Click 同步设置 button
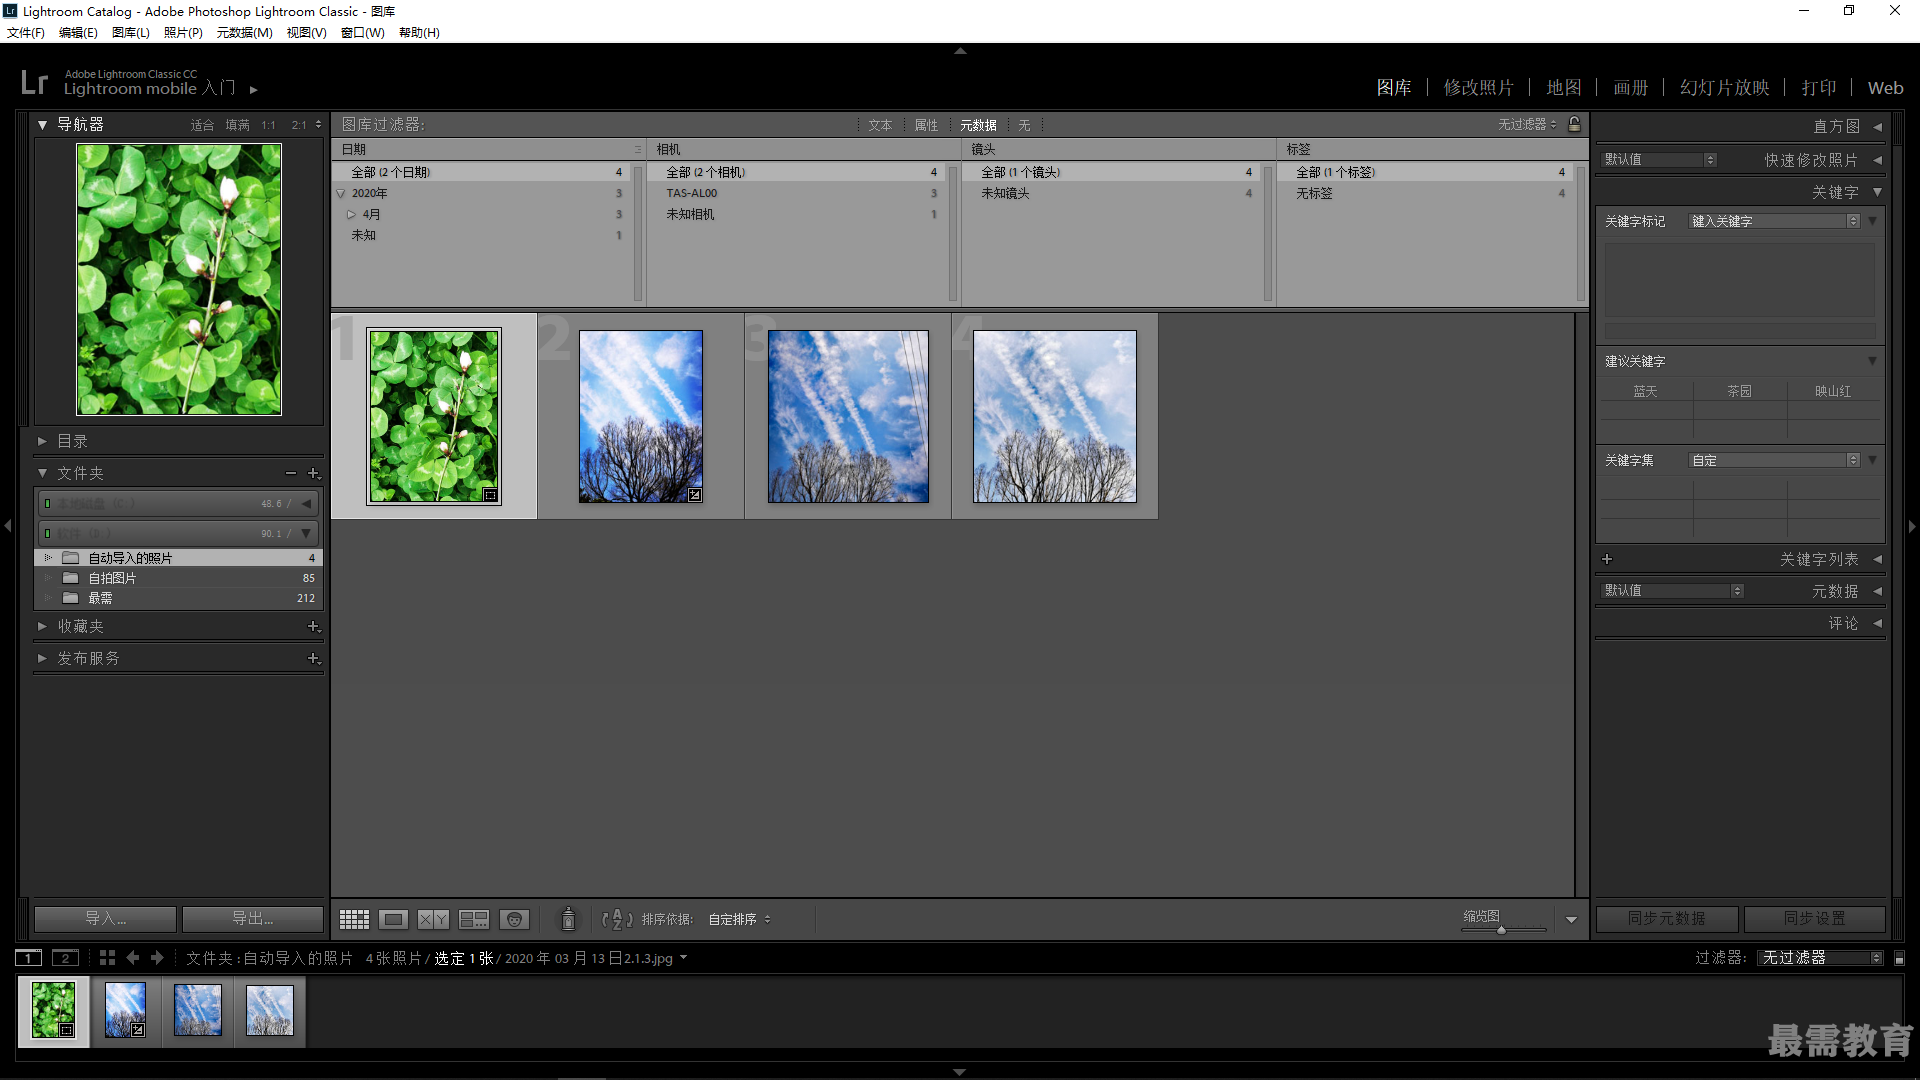Viewport: 1920px width, 1080px height. click(x=1815, y=919)
